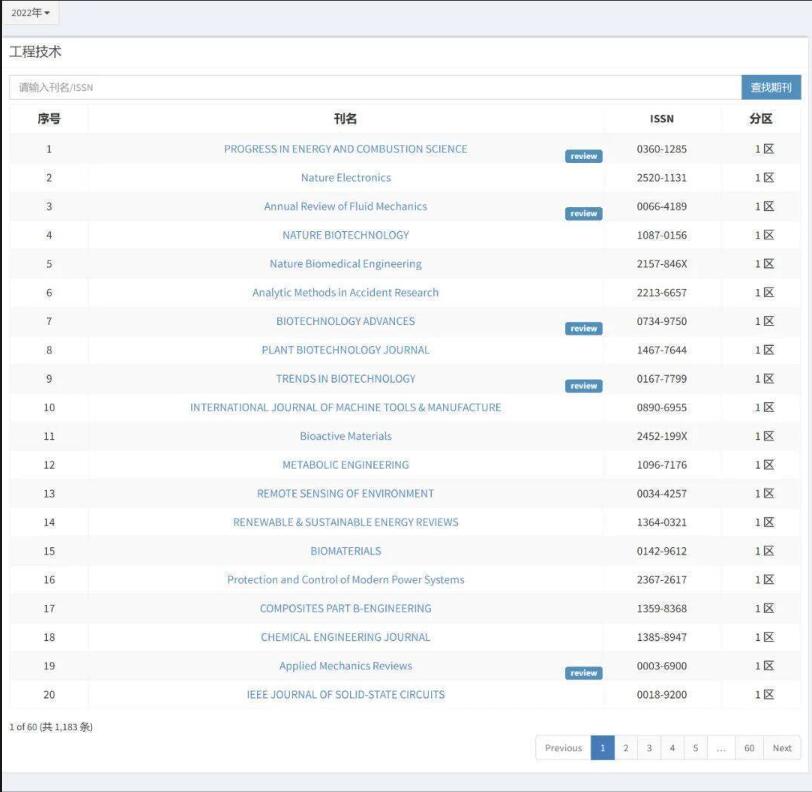
Task: Go to page 2 of results
Action: [626, 748]
